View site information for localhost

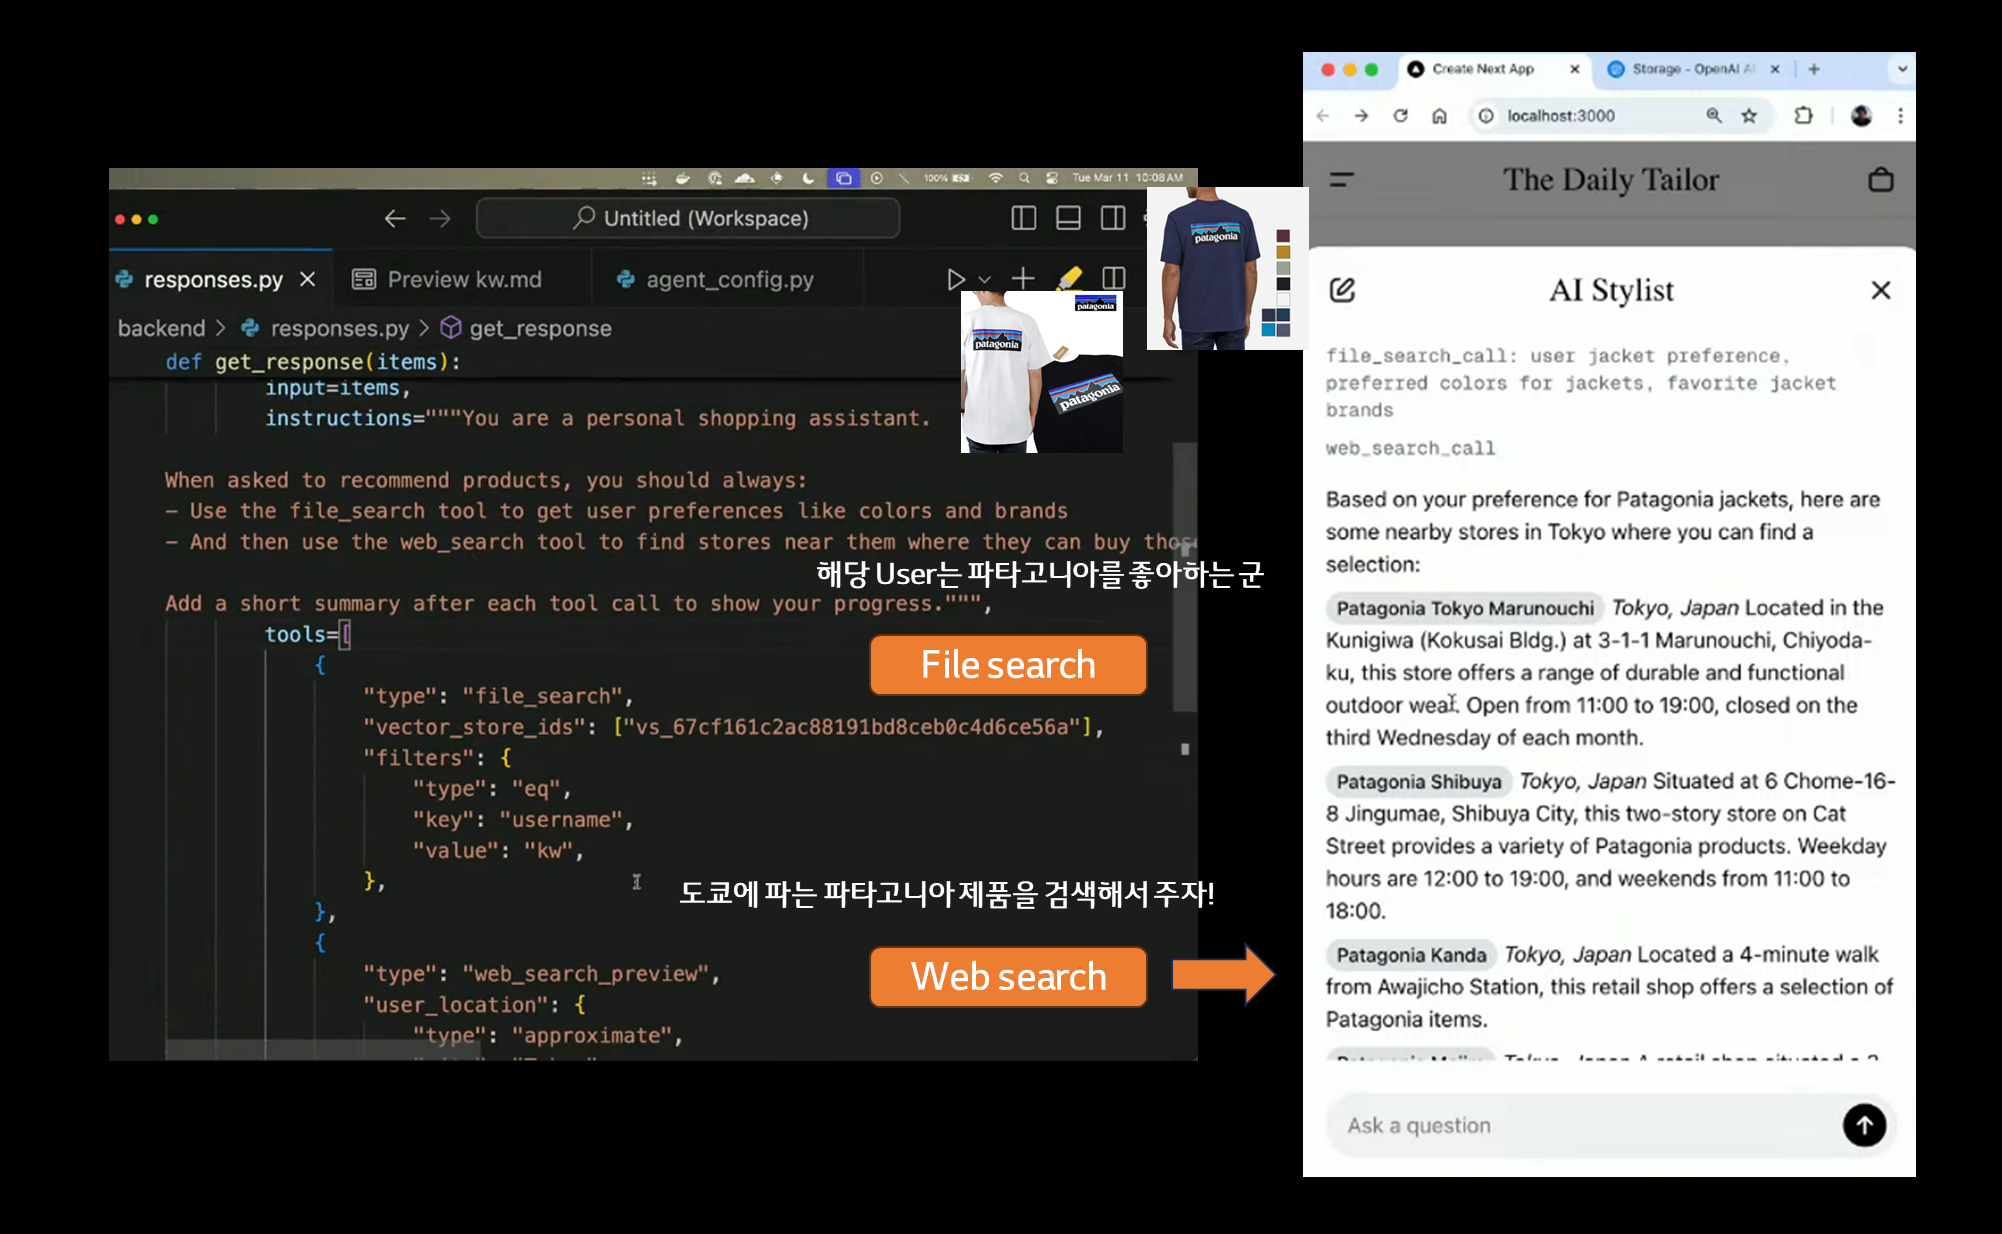pyautogui.click(x=1486, y=116)
